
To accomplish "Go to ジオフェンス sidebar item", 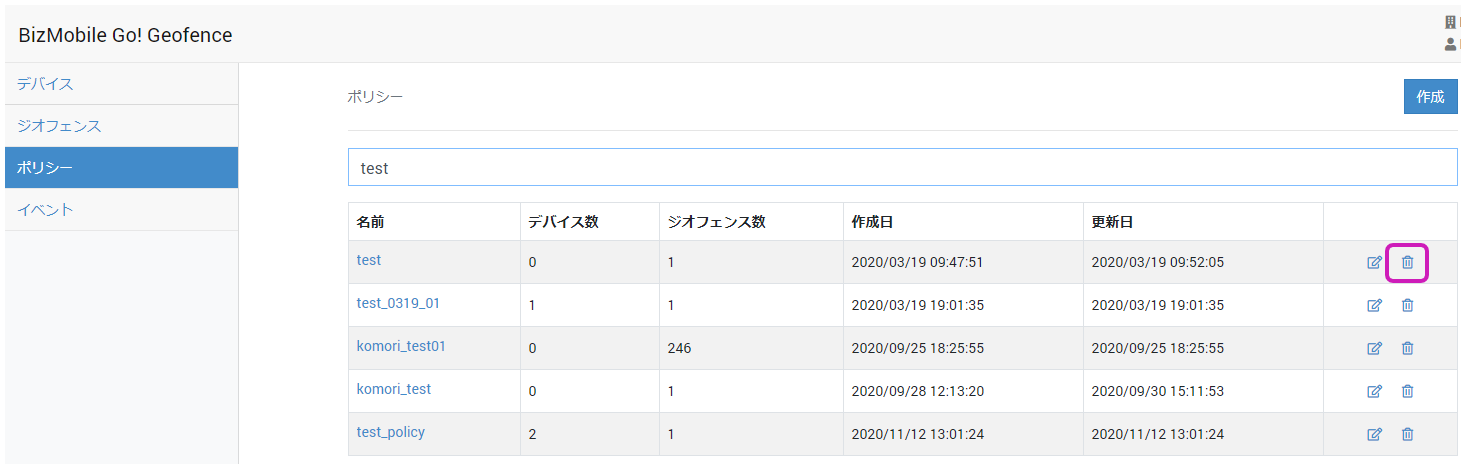I will pos(59,126).
